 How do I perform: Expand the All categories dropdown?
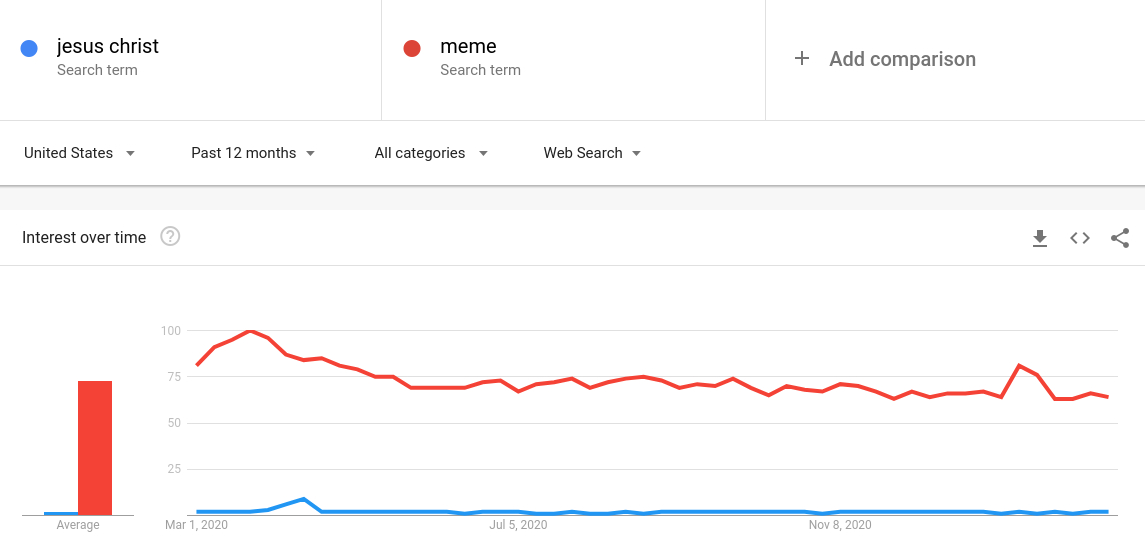[x=431, y=153]
